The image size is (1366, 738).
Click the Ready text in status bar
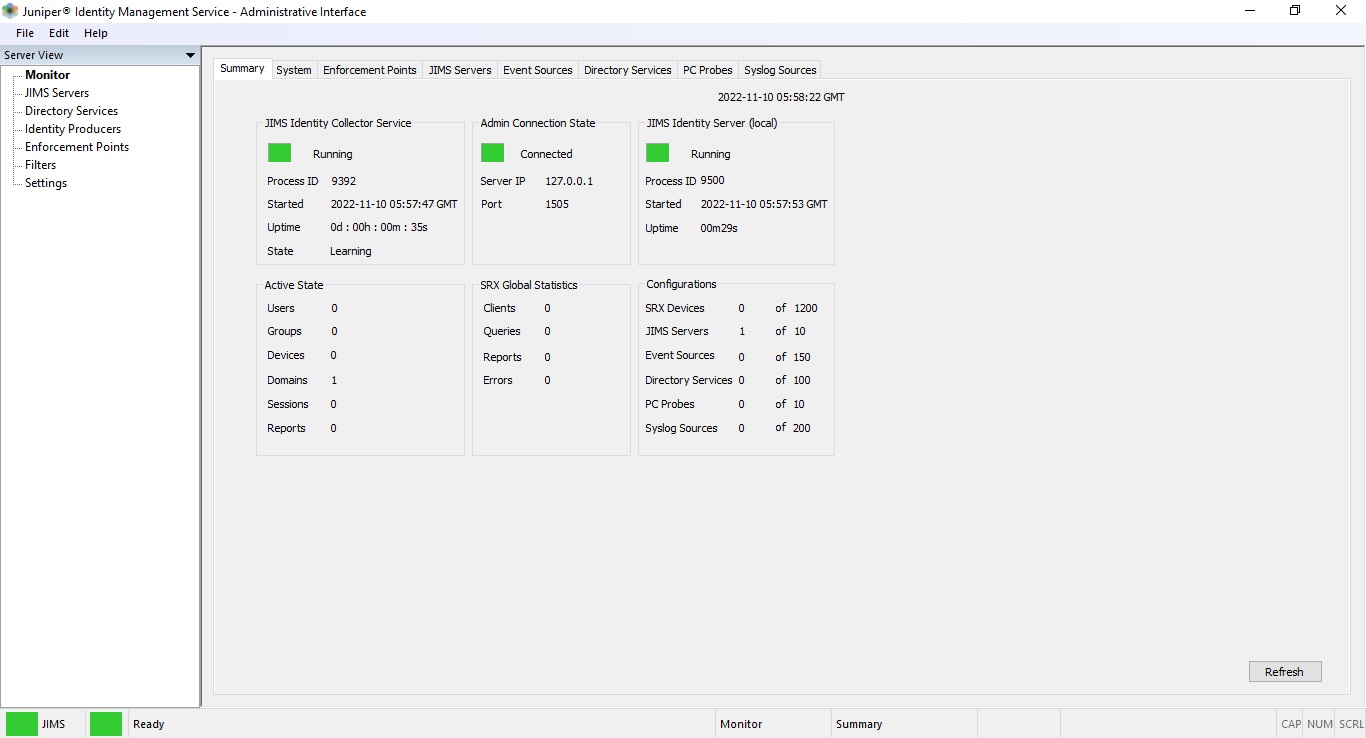pyautogui.click(x=149, y=724)
